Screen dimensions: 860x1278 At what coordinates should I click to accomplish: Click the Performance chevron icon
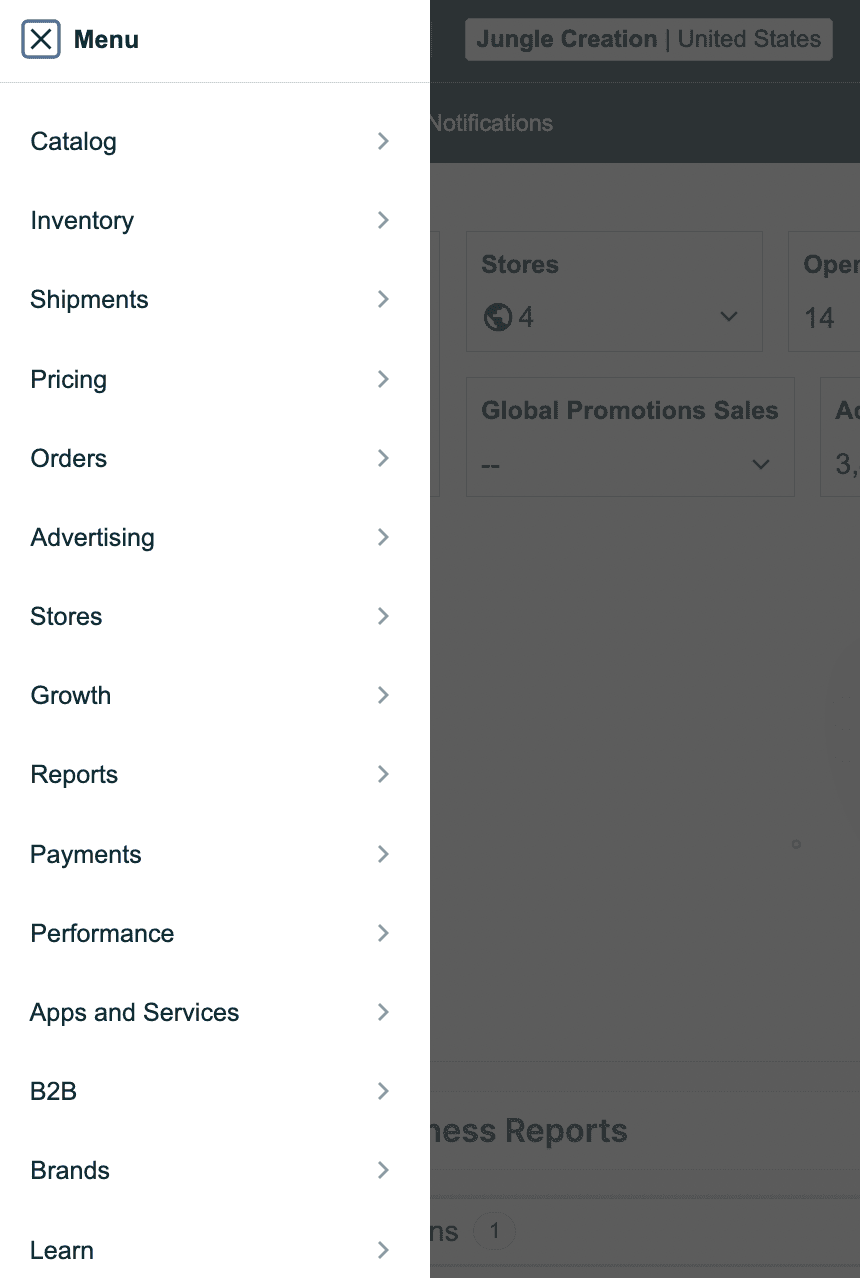tap(383, 933)
